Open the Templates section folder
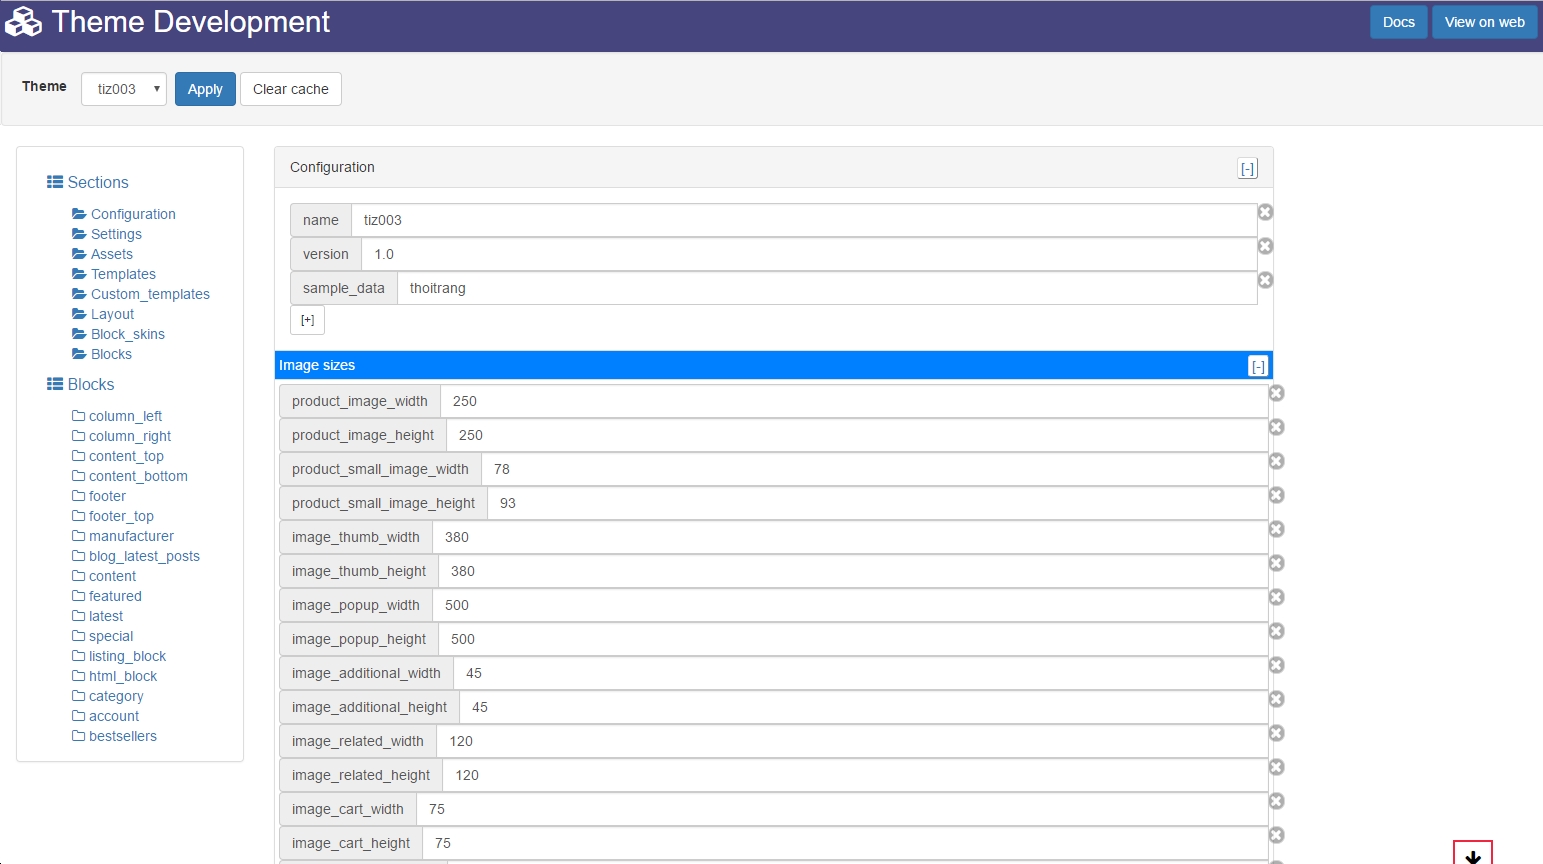This screenshot has height=864, width=1543. pyautogui.click(x=114, y=274)
